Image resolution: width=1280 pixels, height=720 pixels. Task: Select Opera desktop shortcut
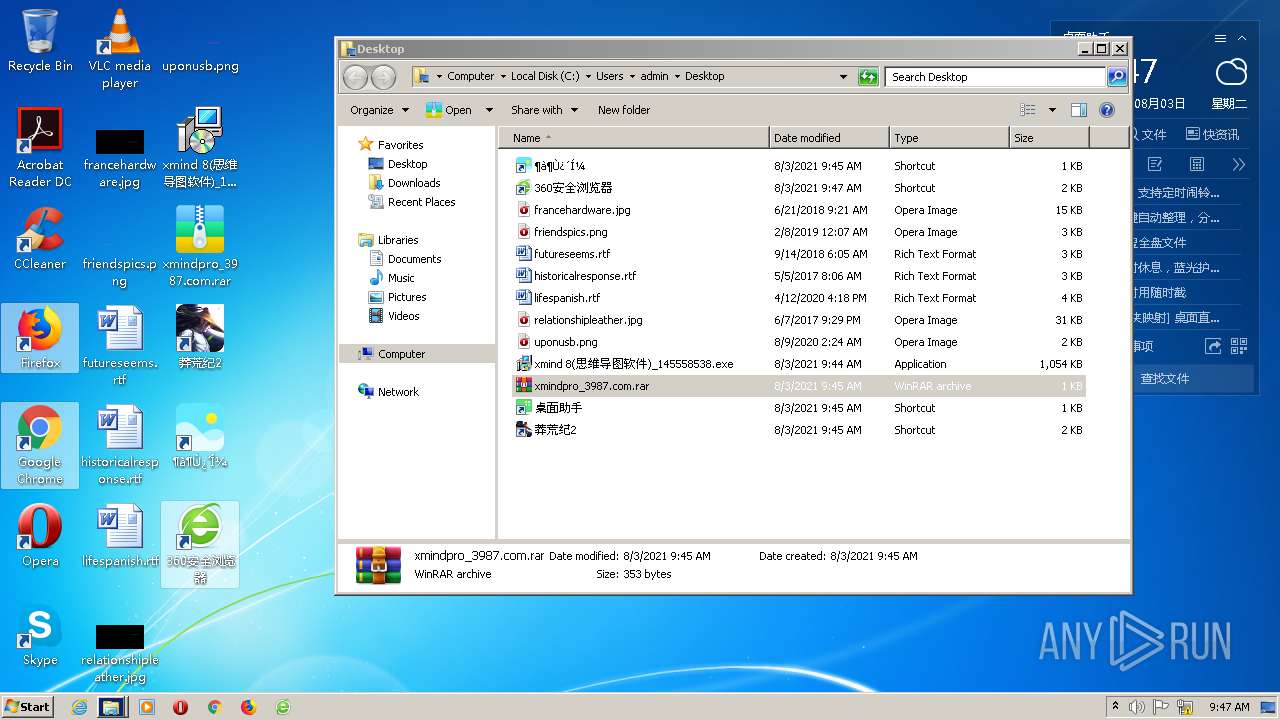(x=40, y=536)
